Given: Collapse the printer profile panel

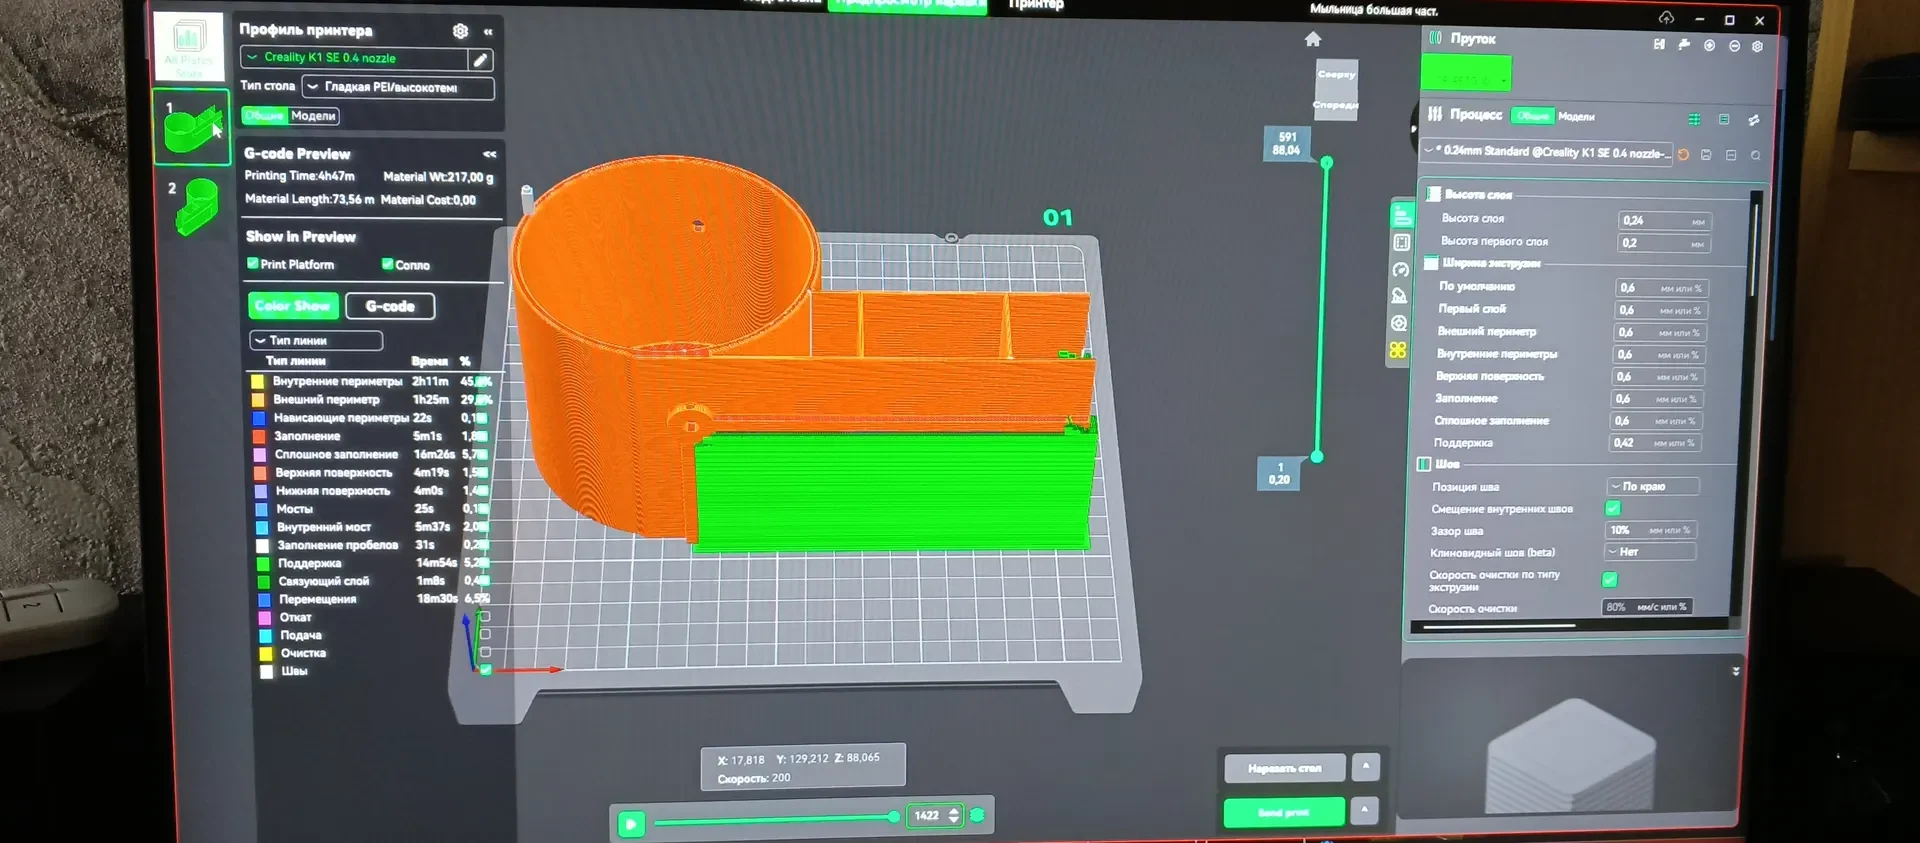Looking at the screenshot, I should tap(488, 32).
